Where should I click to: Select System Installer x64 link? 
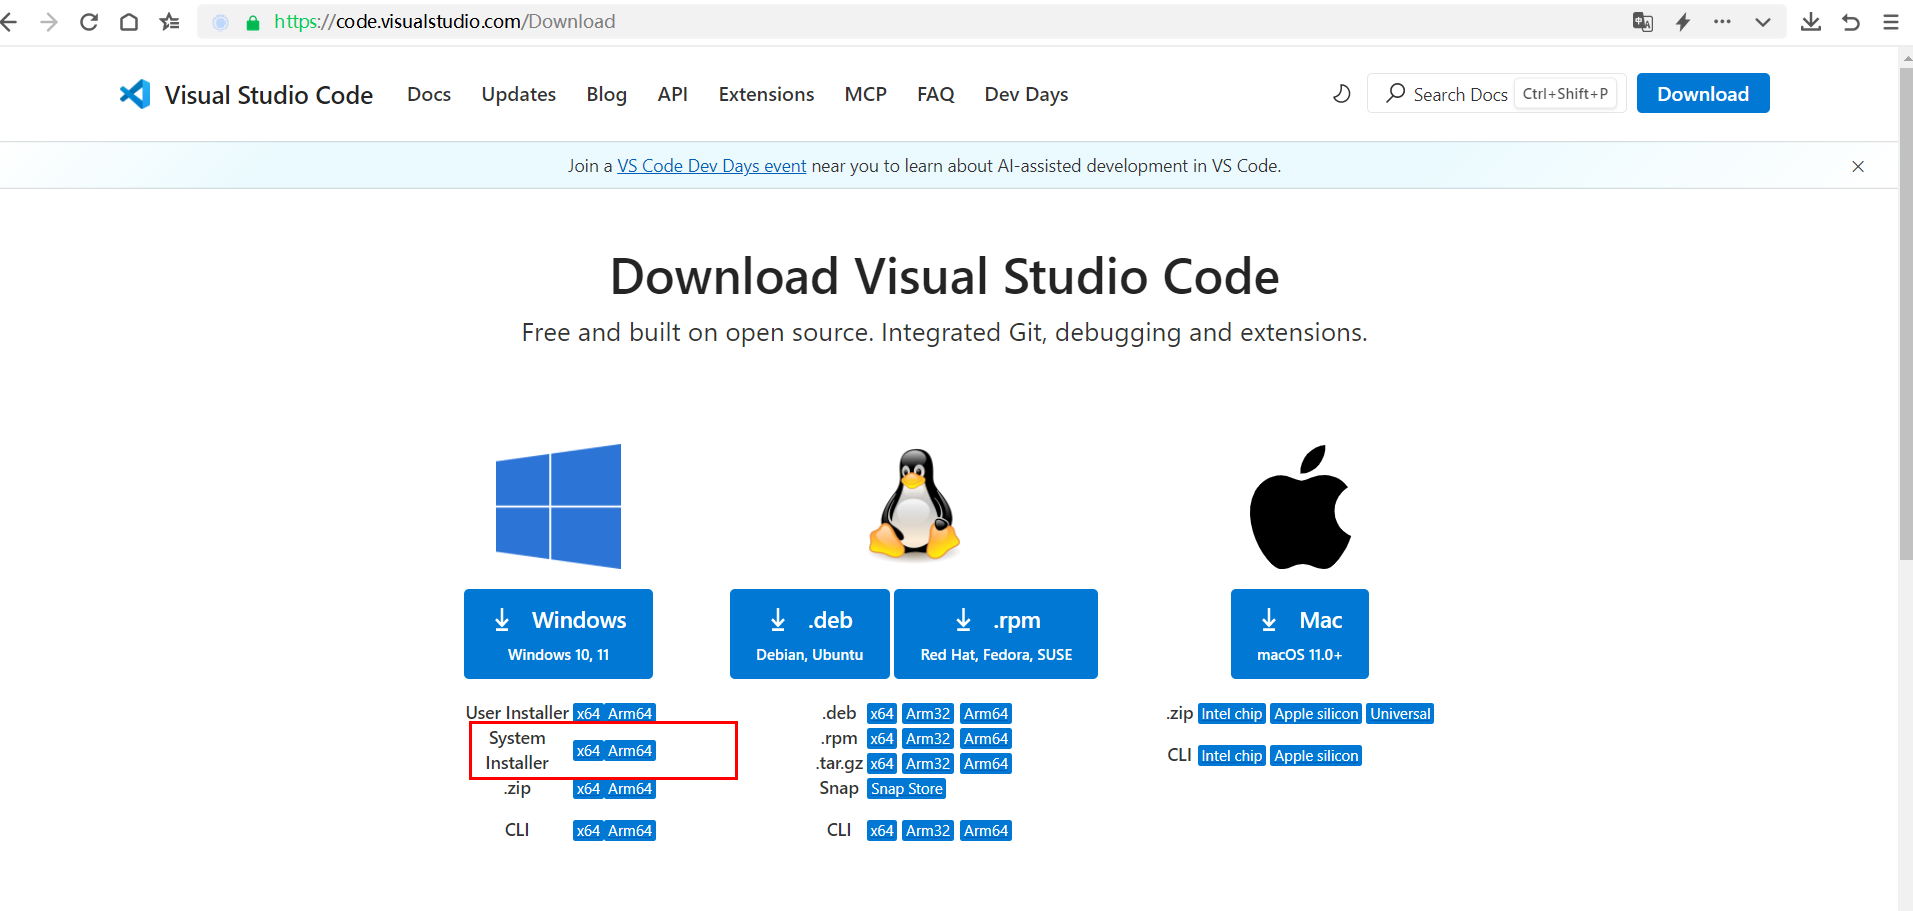pyautogui.click(x=588, y=751)
